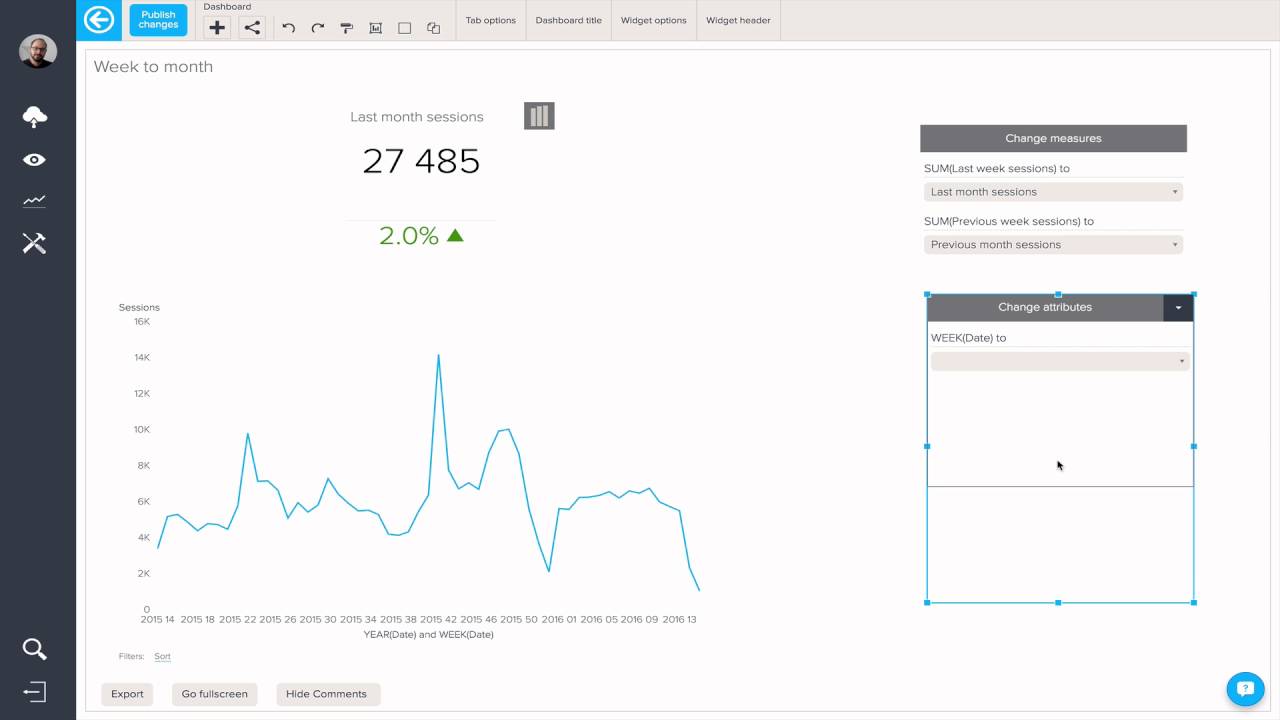1280x720 pixels.
Task: Click the 2016 13 x-axis tick label
Action: click(x=679, y=620)
